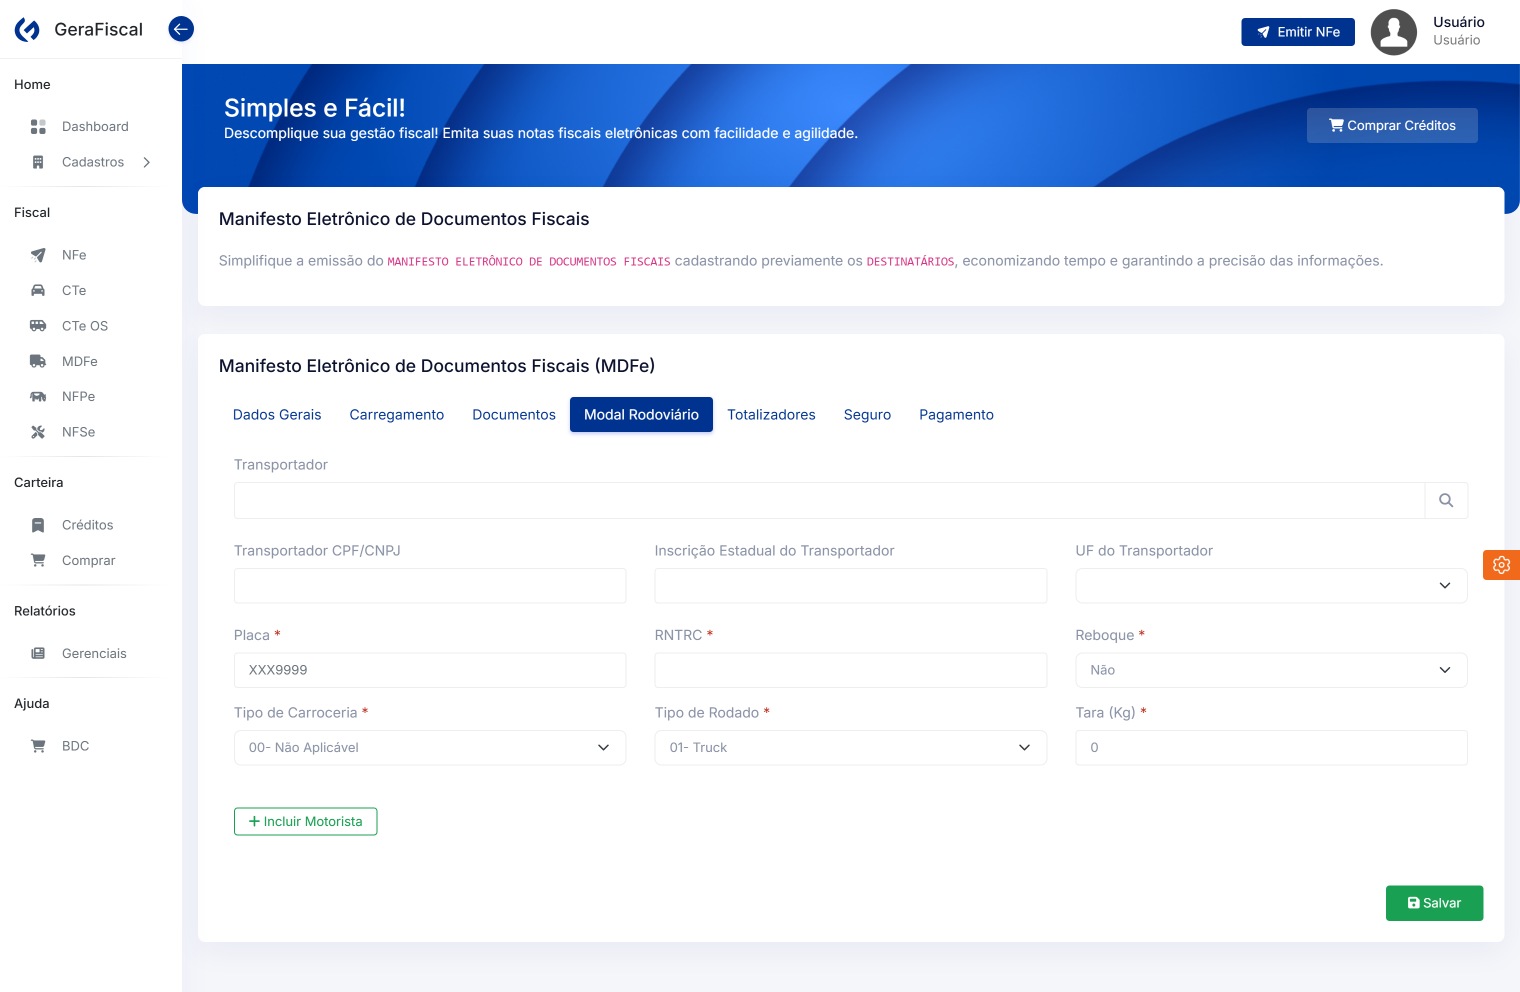Select the Modal Rodoviário tab
The width and height of the screenshot is (1520, 992).
(641, 415)
